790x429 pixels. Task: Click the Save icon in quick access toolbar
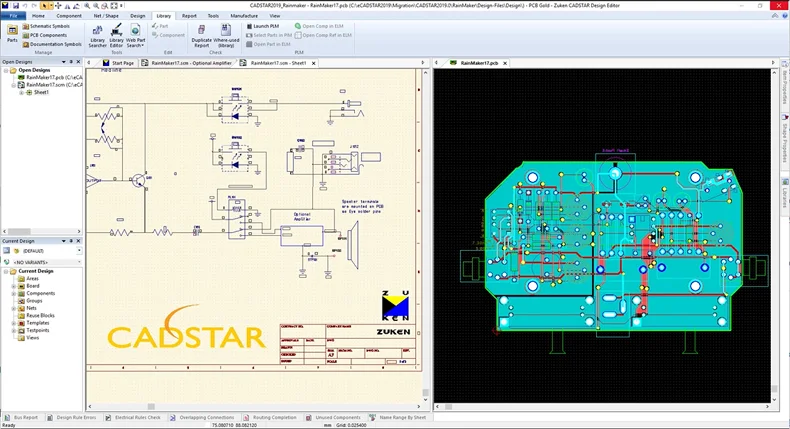pyautogui.click(x=16, y=6)
